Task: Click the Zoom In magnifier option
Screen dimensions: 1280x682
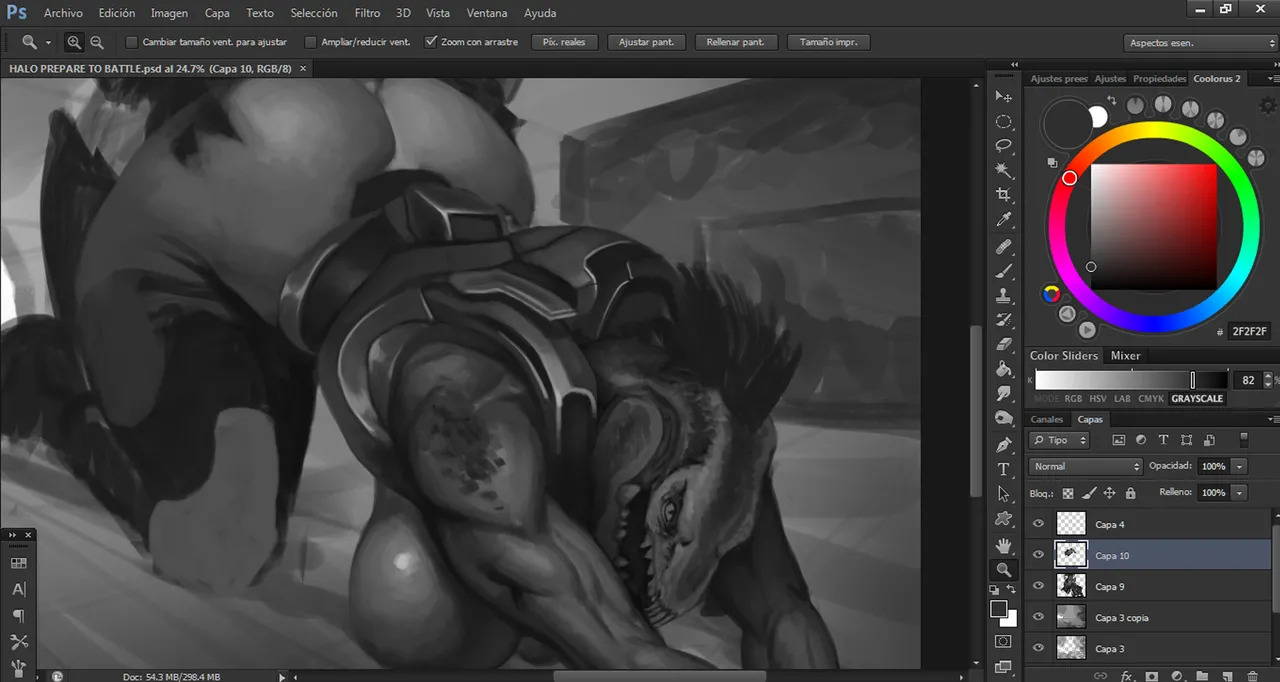Action: pyautogui.click(x=74, y=42)
